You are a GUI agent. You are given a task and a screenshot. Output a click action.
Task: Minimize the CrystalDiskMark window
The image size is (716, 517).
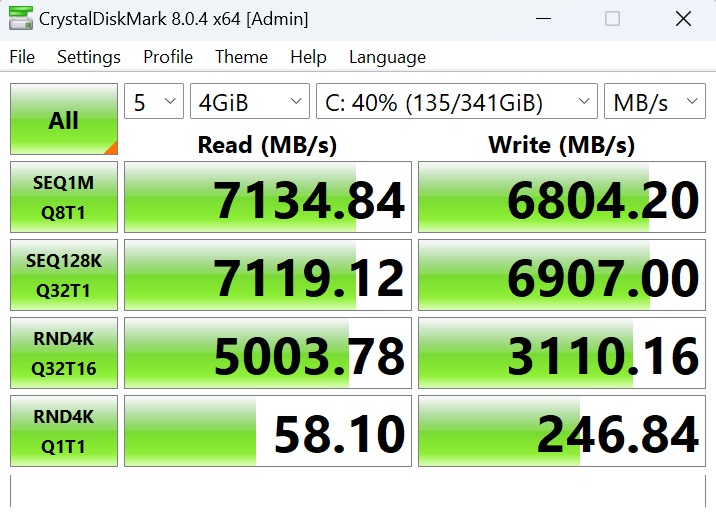click(x=543, y=19)
